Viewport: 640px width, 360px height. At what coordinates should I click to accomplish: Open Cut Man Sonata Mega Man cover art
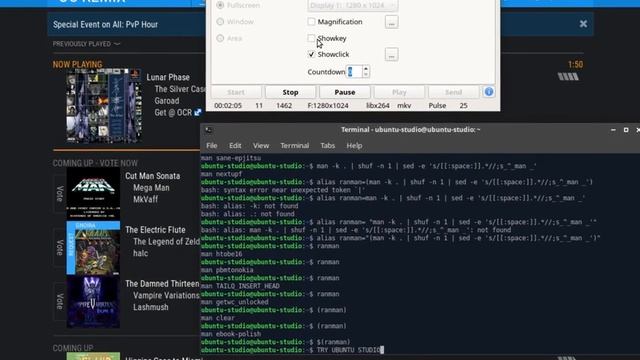click(x=93, y=193)
